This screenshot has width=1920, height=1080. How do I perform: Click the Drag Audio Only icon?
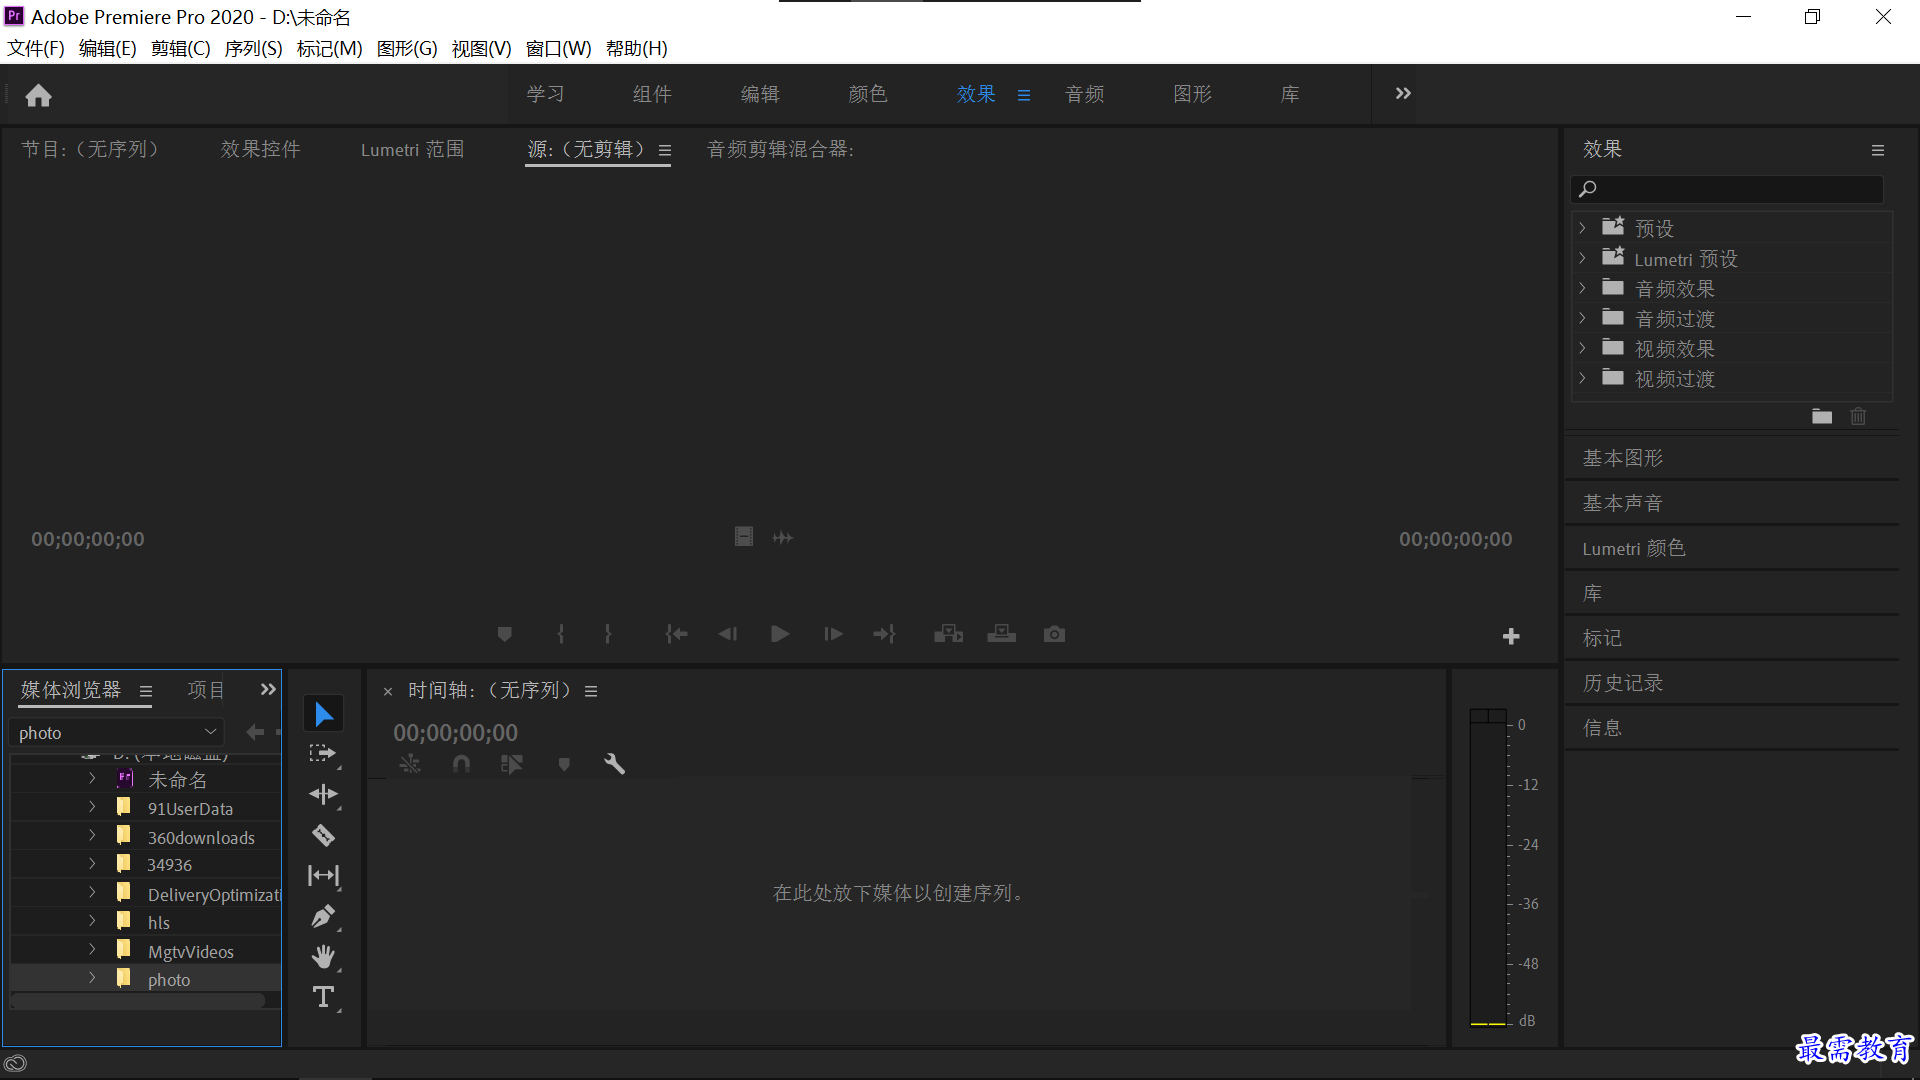click(783, 537)
